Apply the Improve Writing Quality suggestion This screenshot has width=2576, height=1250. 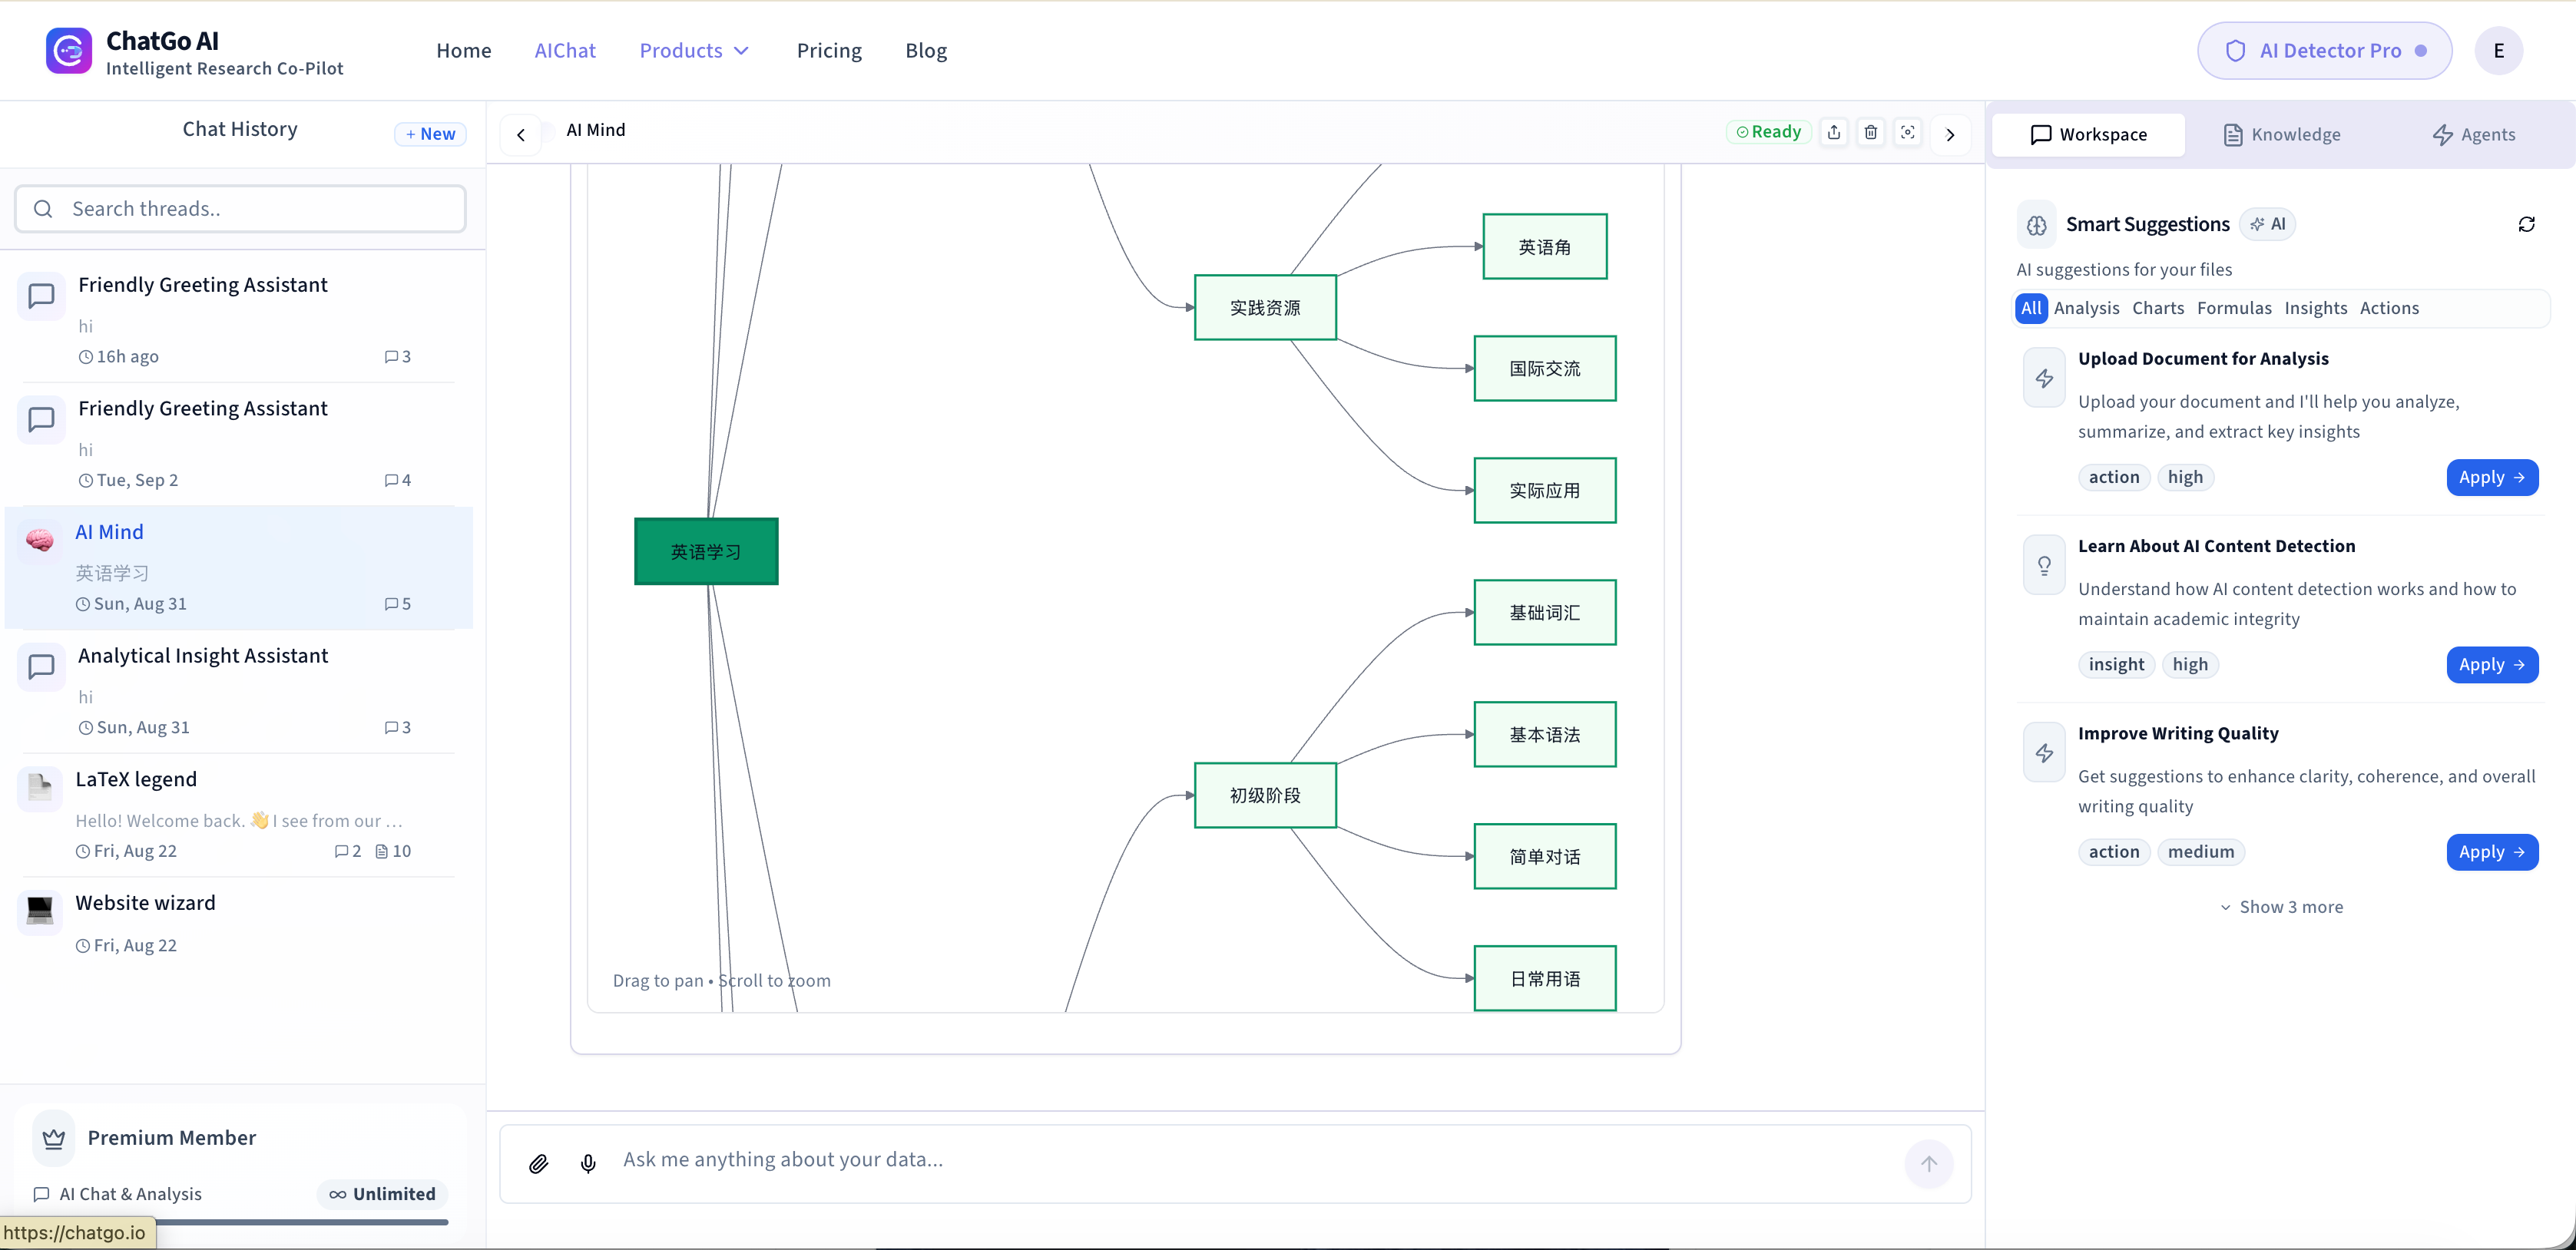tap(2491, 852)
